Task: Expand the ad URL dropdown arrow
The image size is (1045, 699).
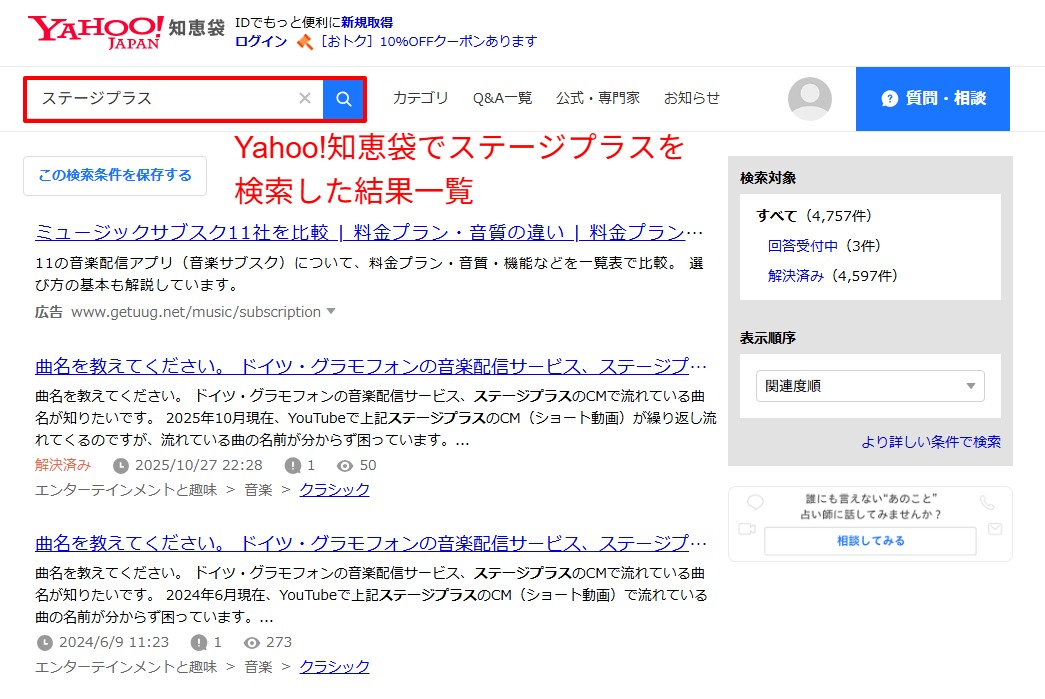Action: (x=331, y=311)
